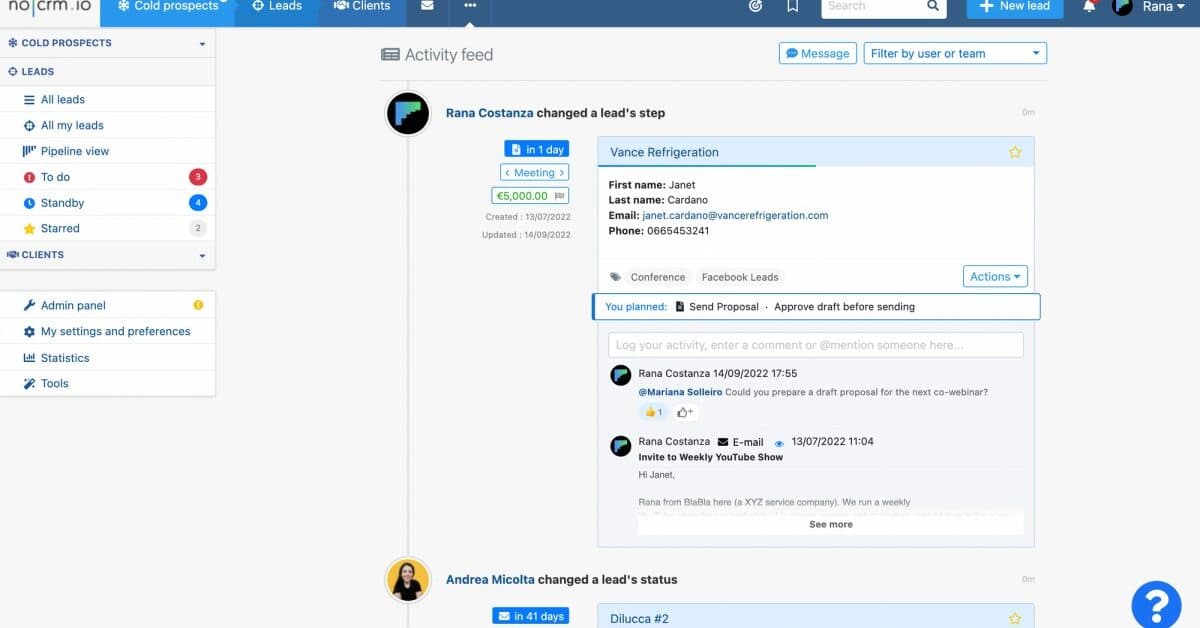The height and width of the screenshot is (628, 1200).
Task: Open the Admin panel
Action: coord(108,305)
